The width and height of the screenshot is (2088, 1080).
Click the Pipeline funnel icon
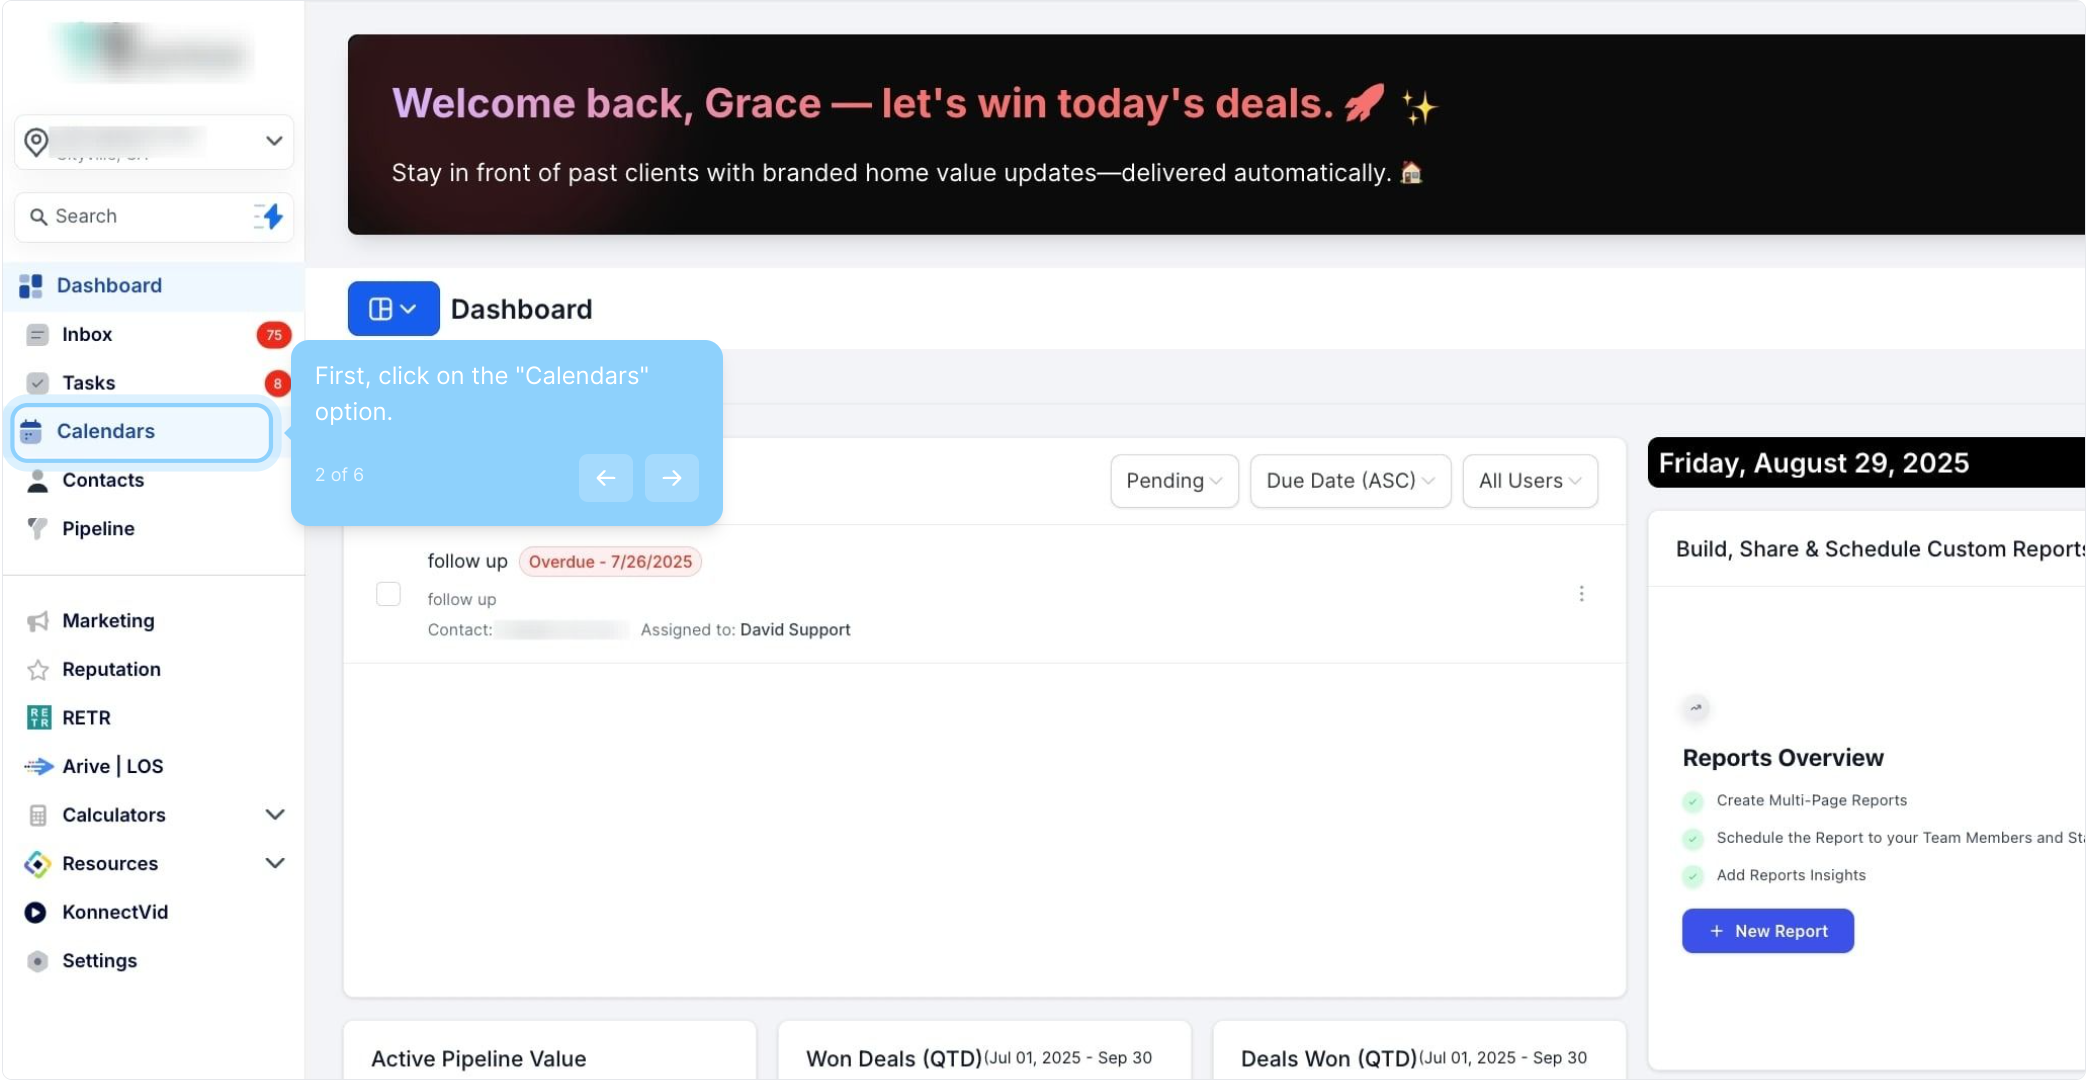38,528
